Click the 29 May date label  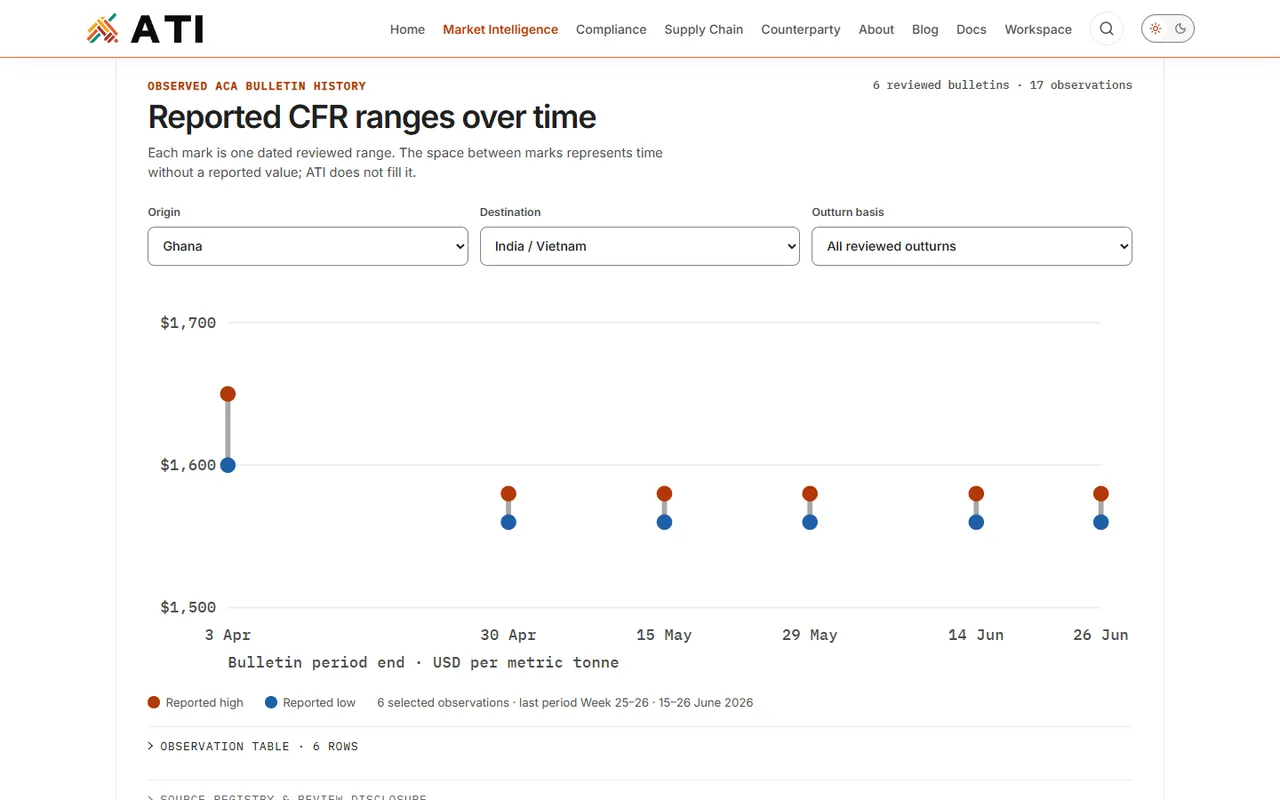pyautogui.click(x=810, y=635)
